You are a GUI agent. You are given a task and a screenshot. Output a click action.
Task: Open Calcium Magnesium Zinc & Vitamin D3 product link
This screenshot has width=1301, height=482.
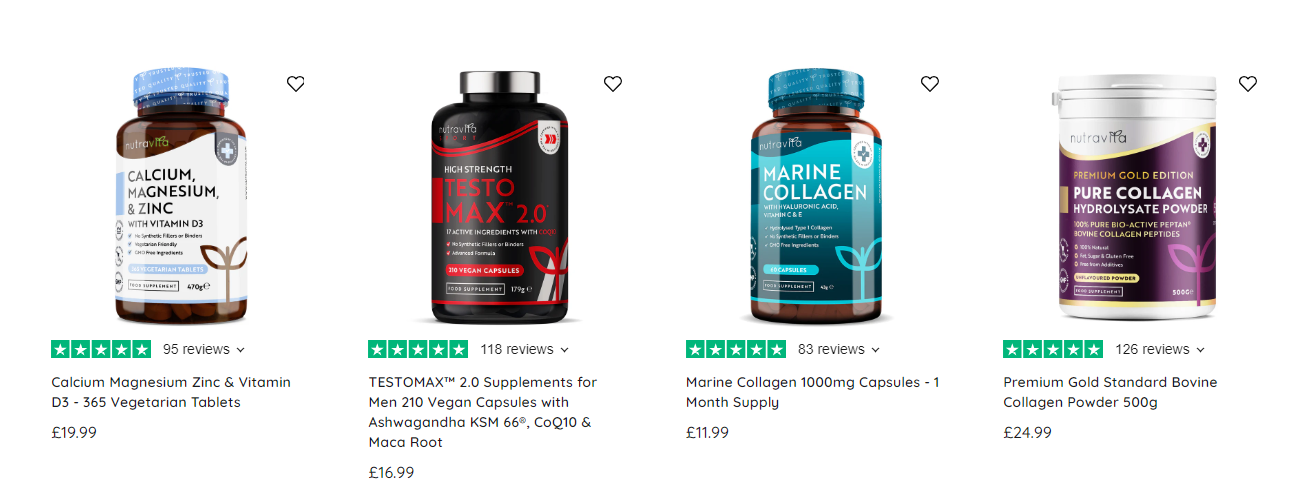coord(171,392)
